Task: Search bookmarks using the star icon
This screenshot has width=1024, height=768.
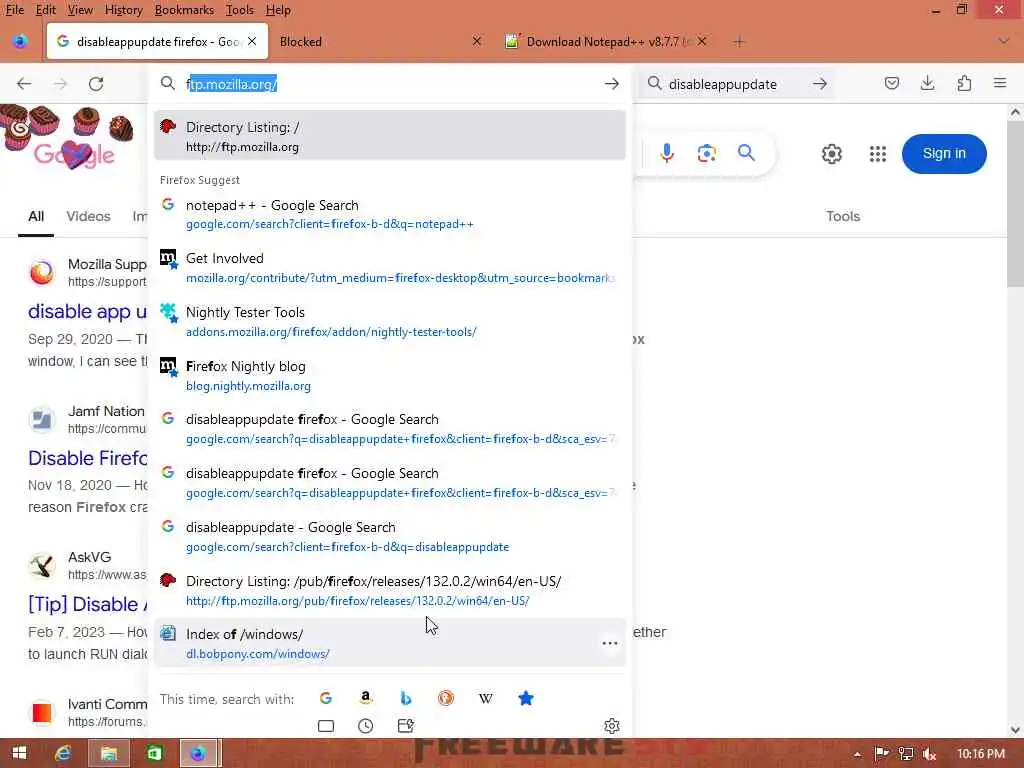Action: coord(526,698)
